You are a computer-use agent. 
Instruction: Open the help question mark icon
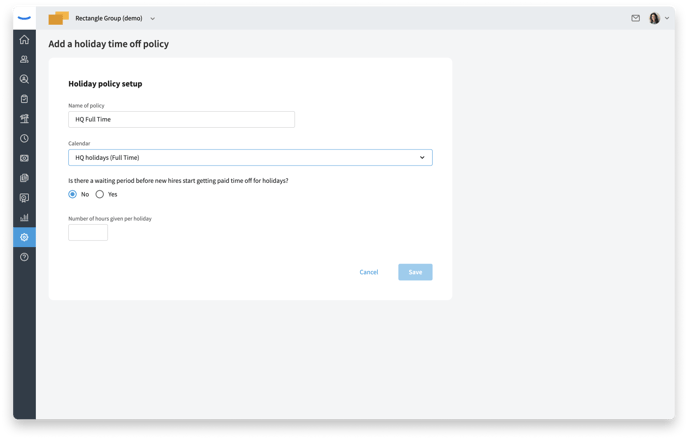point(24,257)
